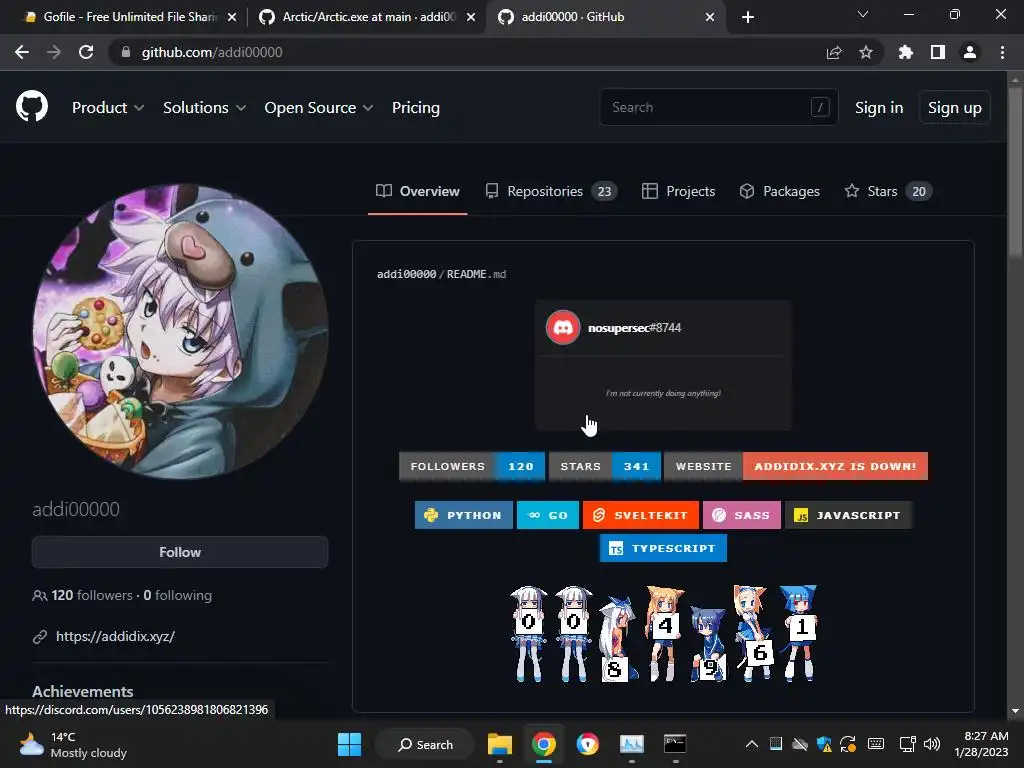Focus the GitHub search field
Screen dimensions: 1024x768
tap(718, 107)
